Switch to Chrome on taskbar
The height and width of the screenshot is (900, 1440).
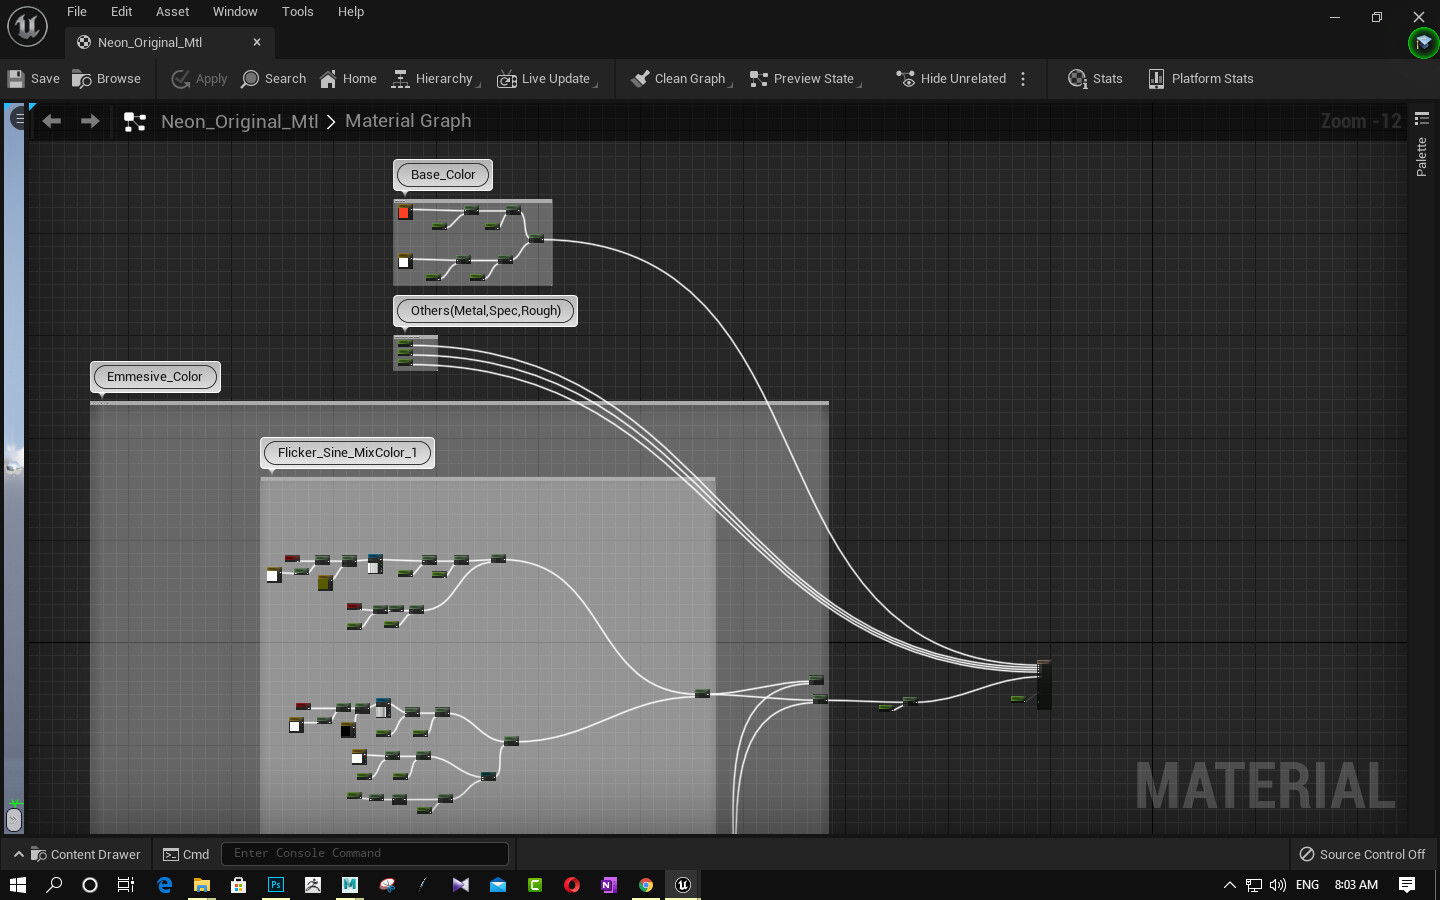646,884
